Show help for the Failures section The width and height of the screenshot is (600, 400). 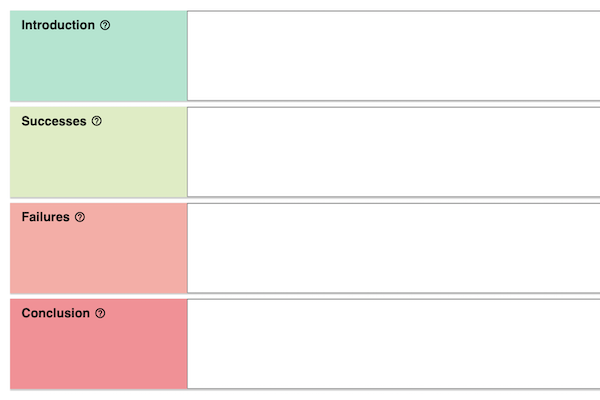[x=80, y=217]
